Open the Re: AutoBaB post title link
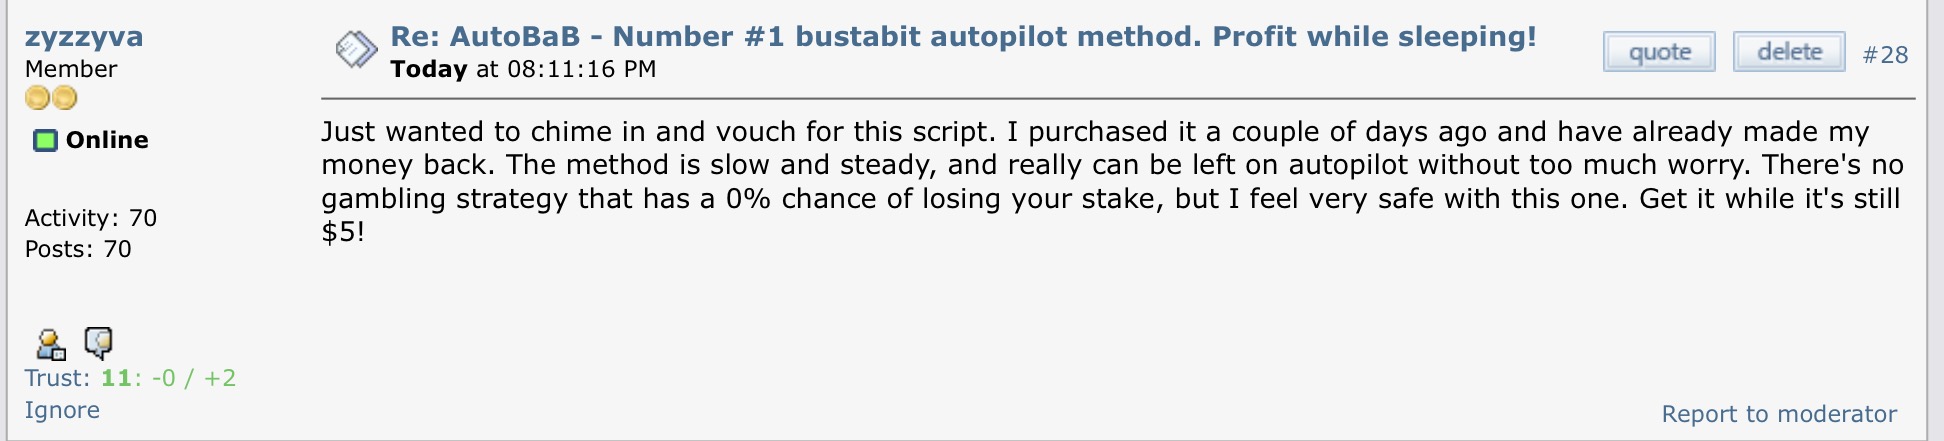The height and width of the screenshot is (441, 1944). pos(963,37)
